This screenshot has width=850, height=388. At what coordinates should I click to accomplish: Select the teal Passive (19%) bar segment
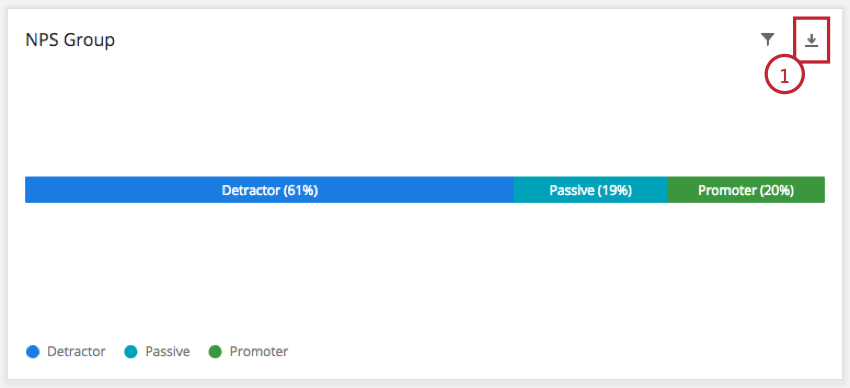(590, 190)
